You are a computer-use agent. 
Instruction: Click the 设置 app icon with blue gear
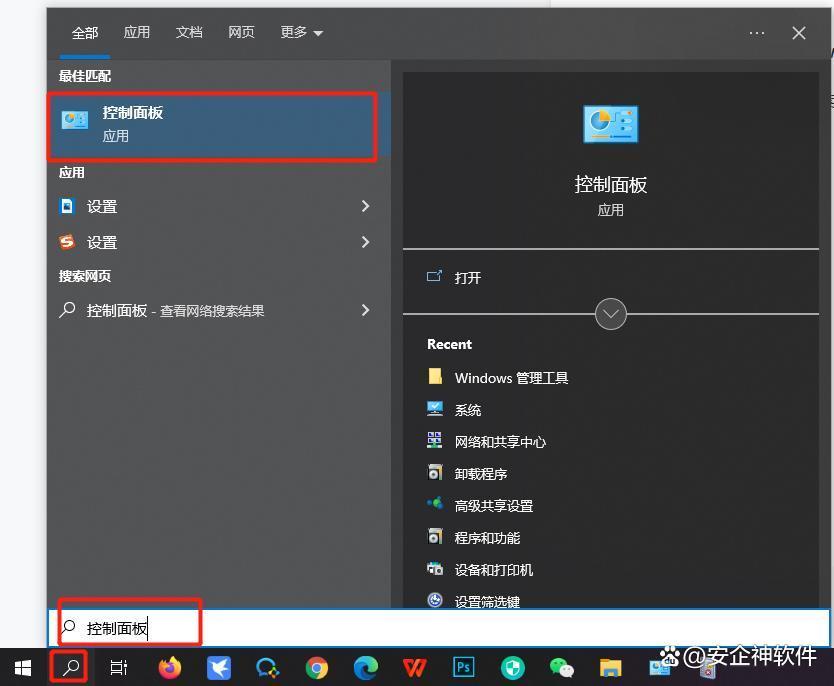(x=66, y=206)
